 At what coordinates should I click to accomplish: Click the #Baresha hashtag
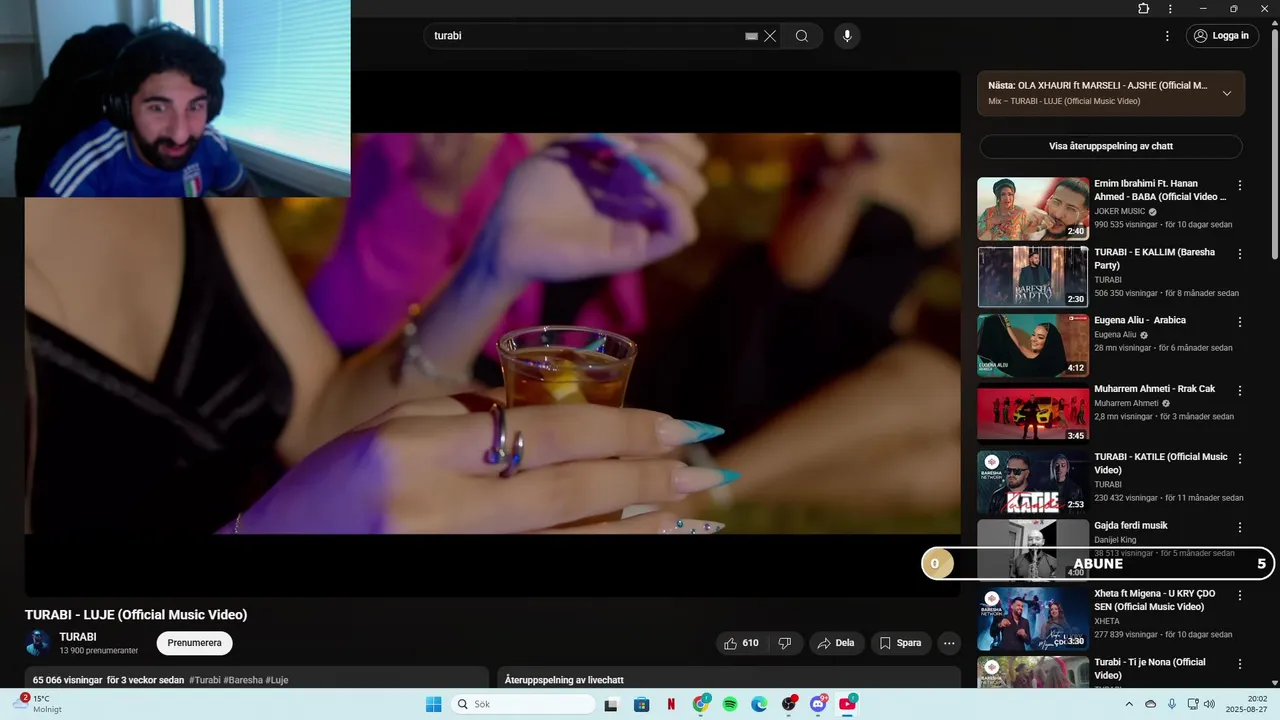point(243,680)
